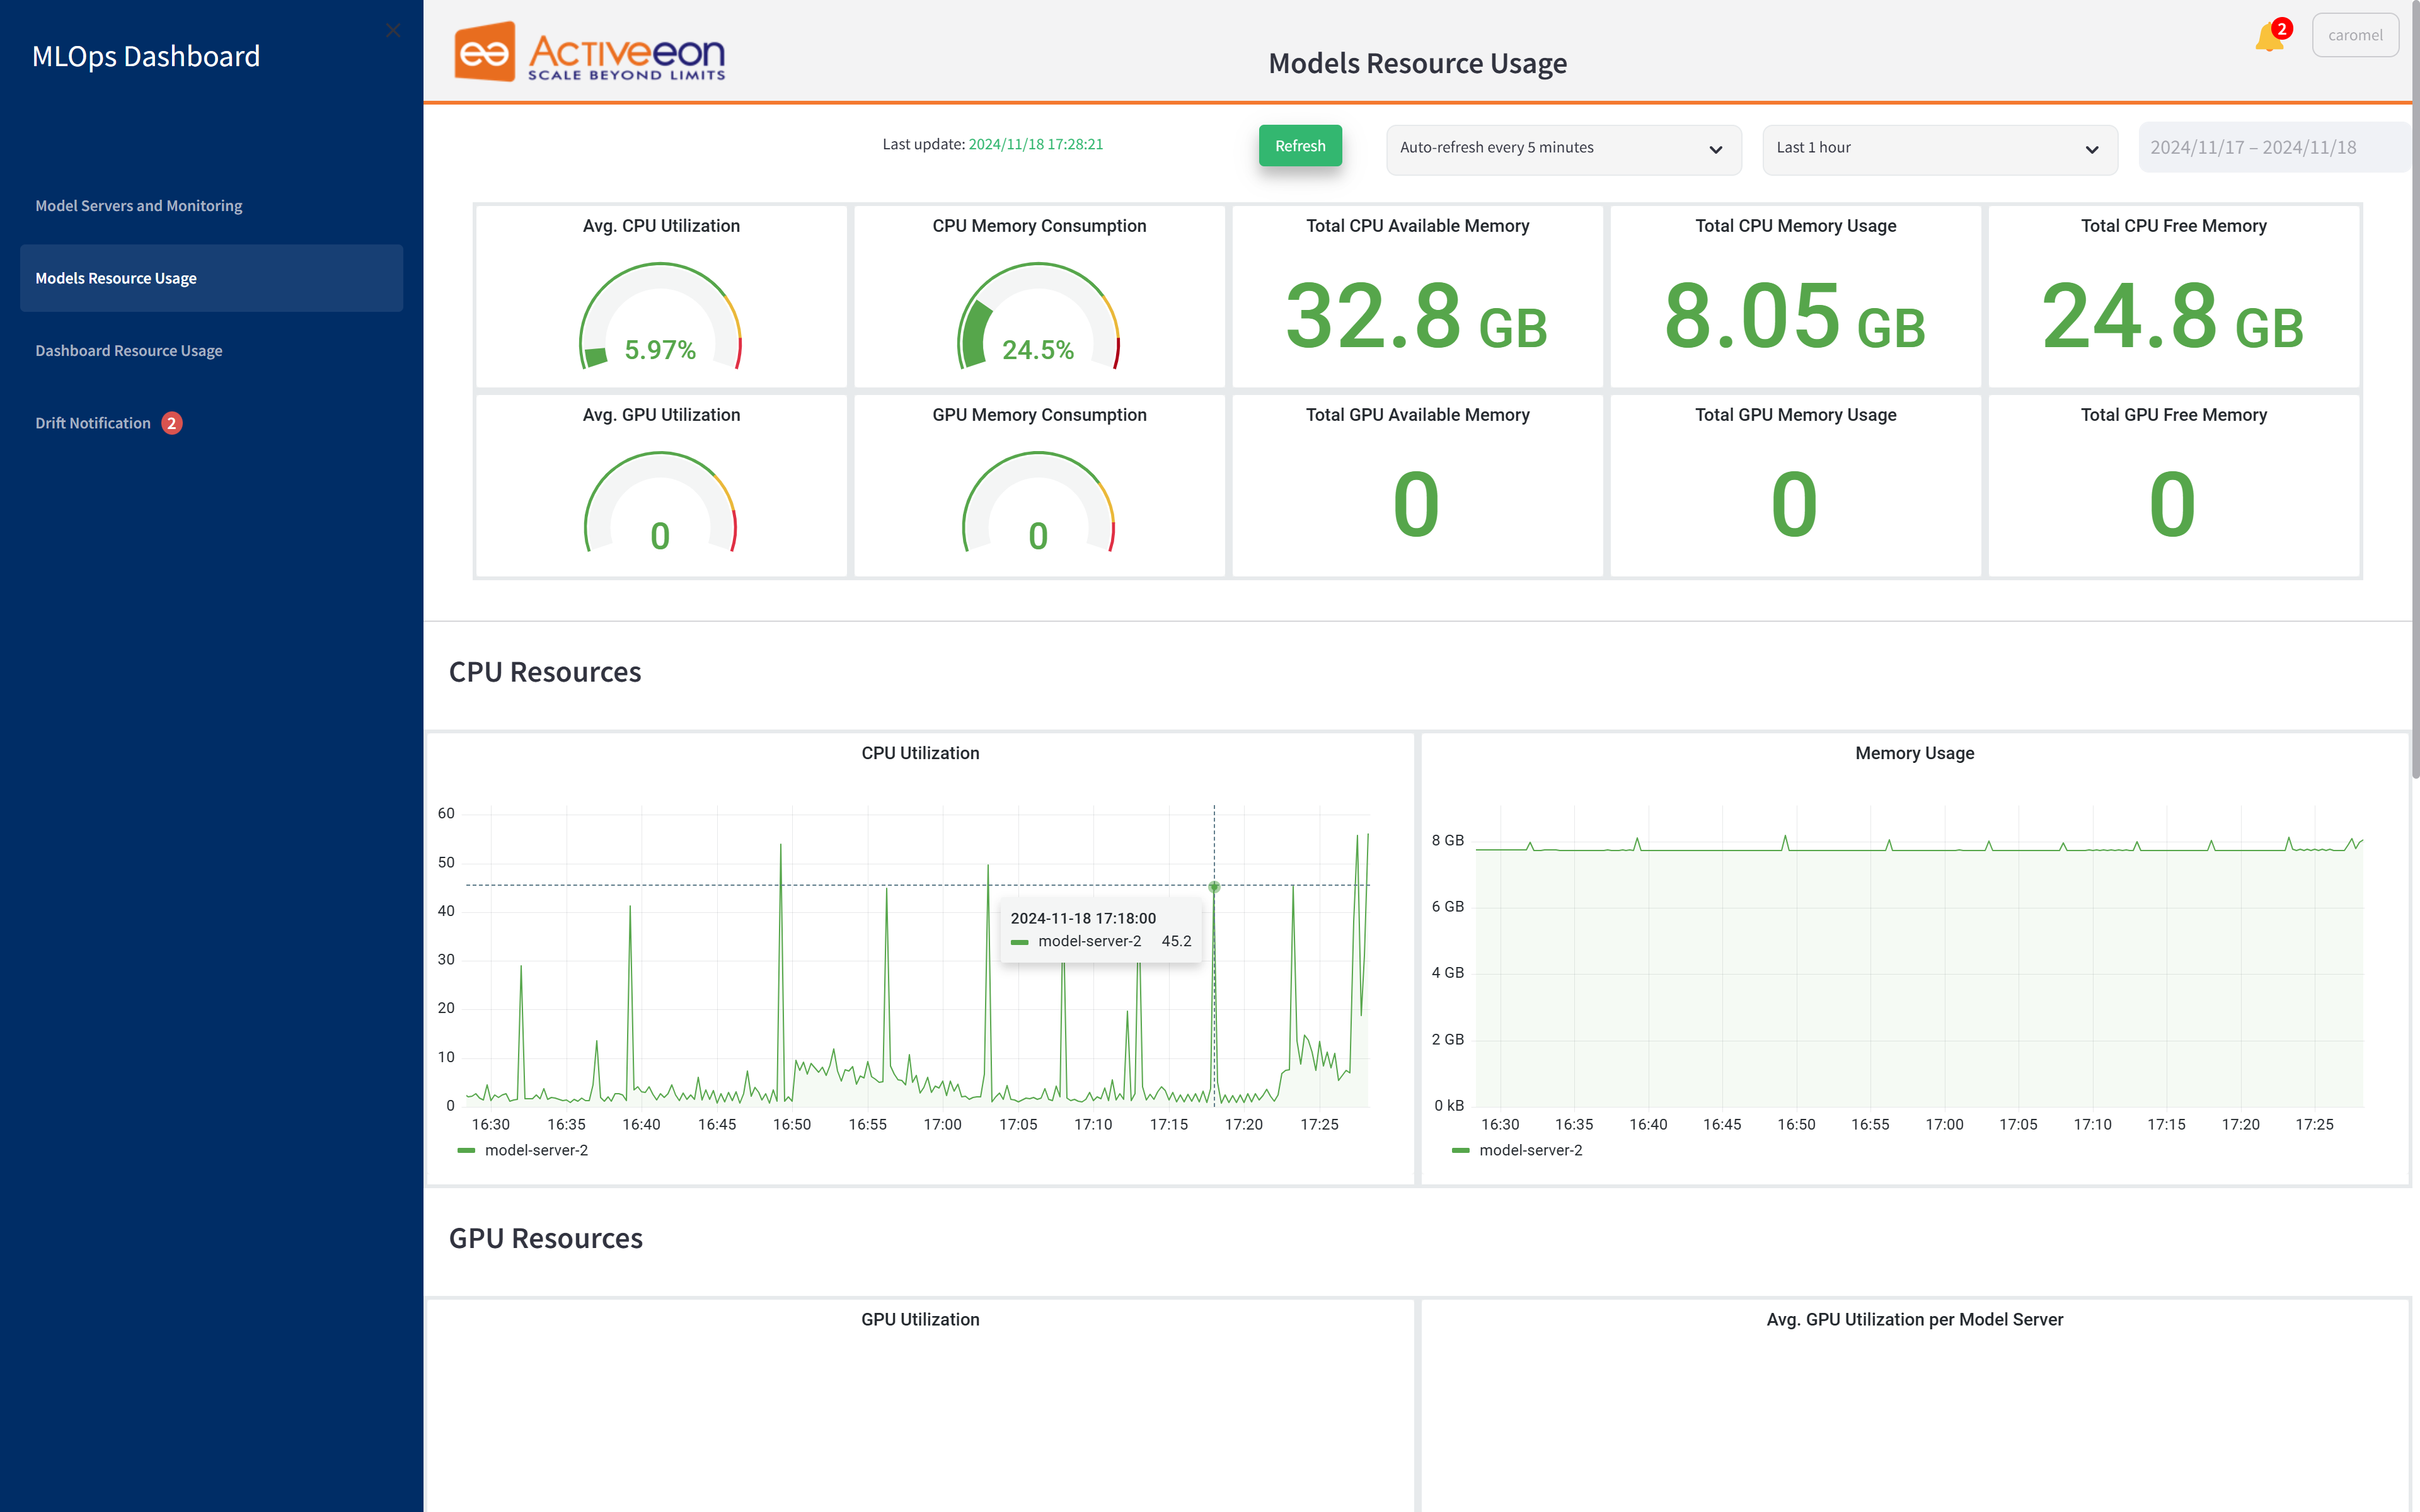
Task: Select Models Resource Usage menu item
Action: pyautogui.click(x=211, y=278)
